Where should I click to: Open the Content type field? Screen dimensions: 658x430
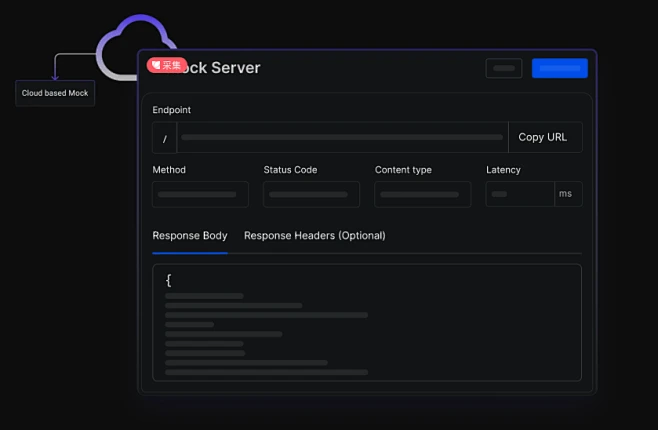point(423,194)
